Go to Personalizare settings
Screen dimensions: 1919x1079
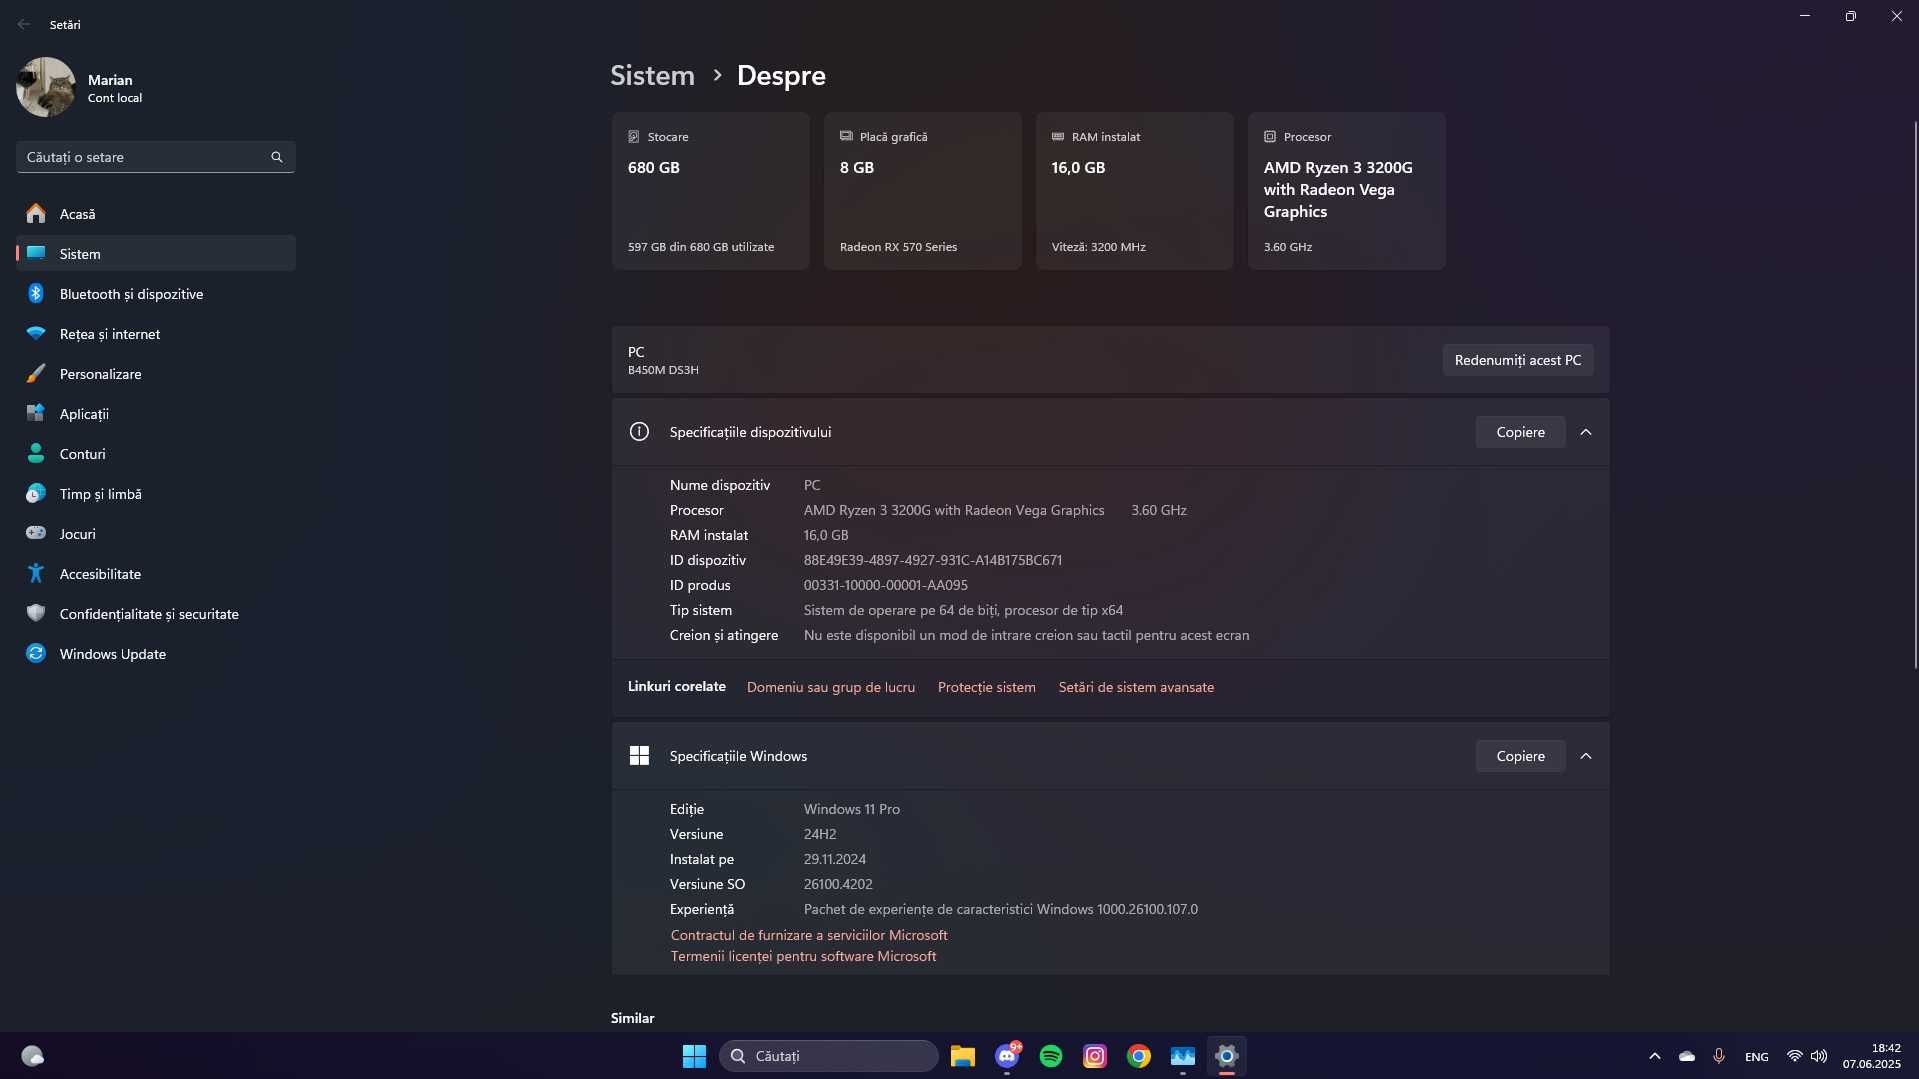(155, 374)
